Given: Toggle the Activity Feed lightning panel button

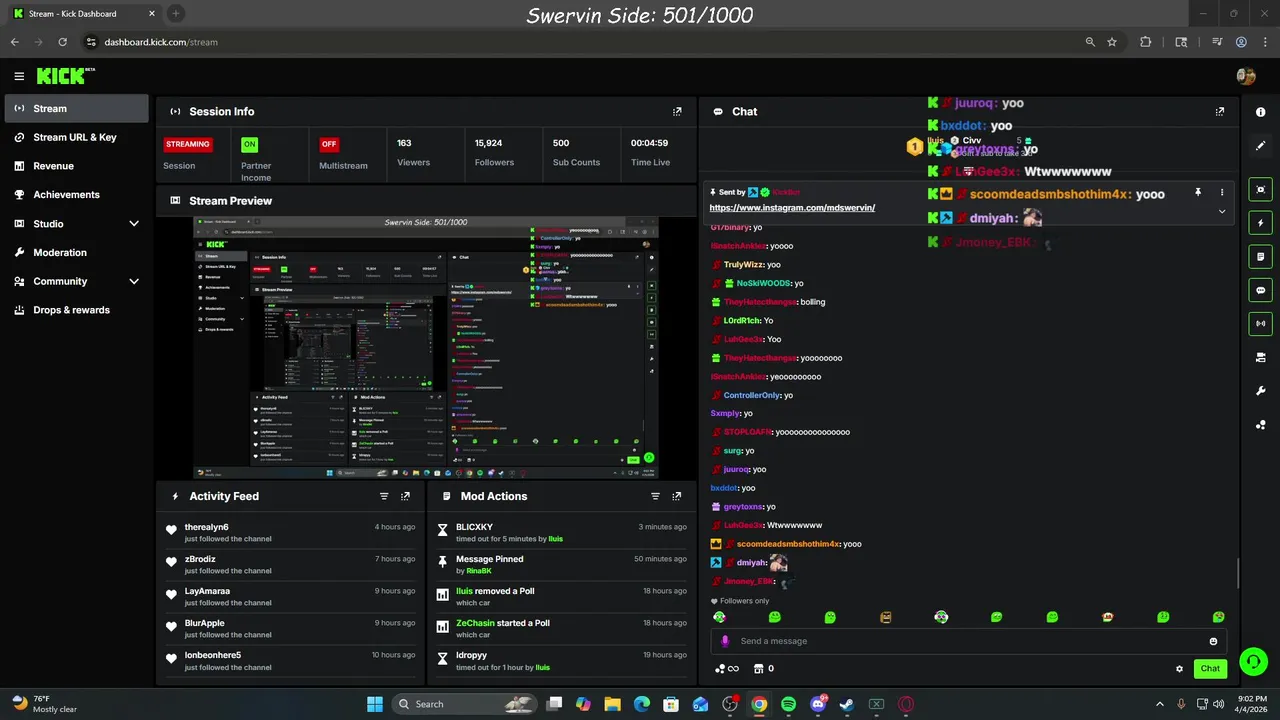Looking at the screenshot, I should pyautogui.click(x=1261, y=223).
